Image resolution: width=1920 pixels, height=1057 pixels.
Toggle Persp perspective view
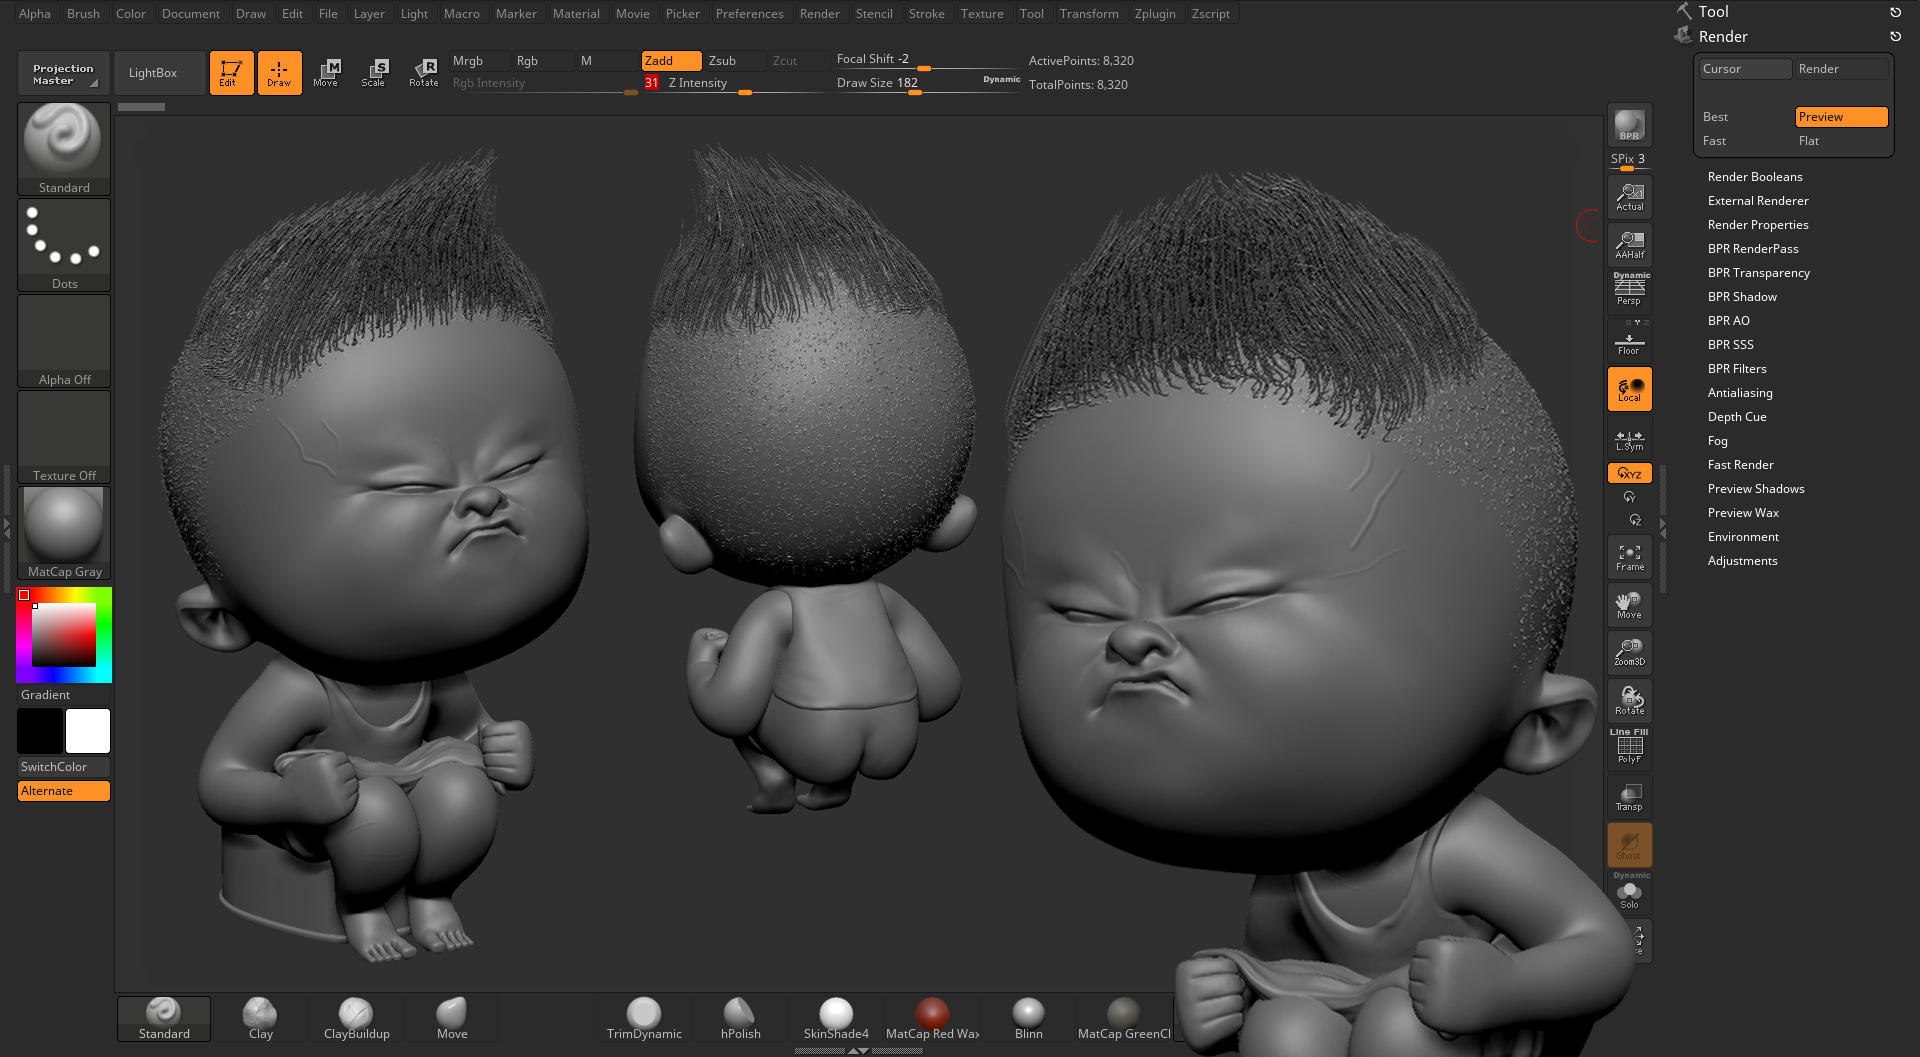pos(1629,290)
